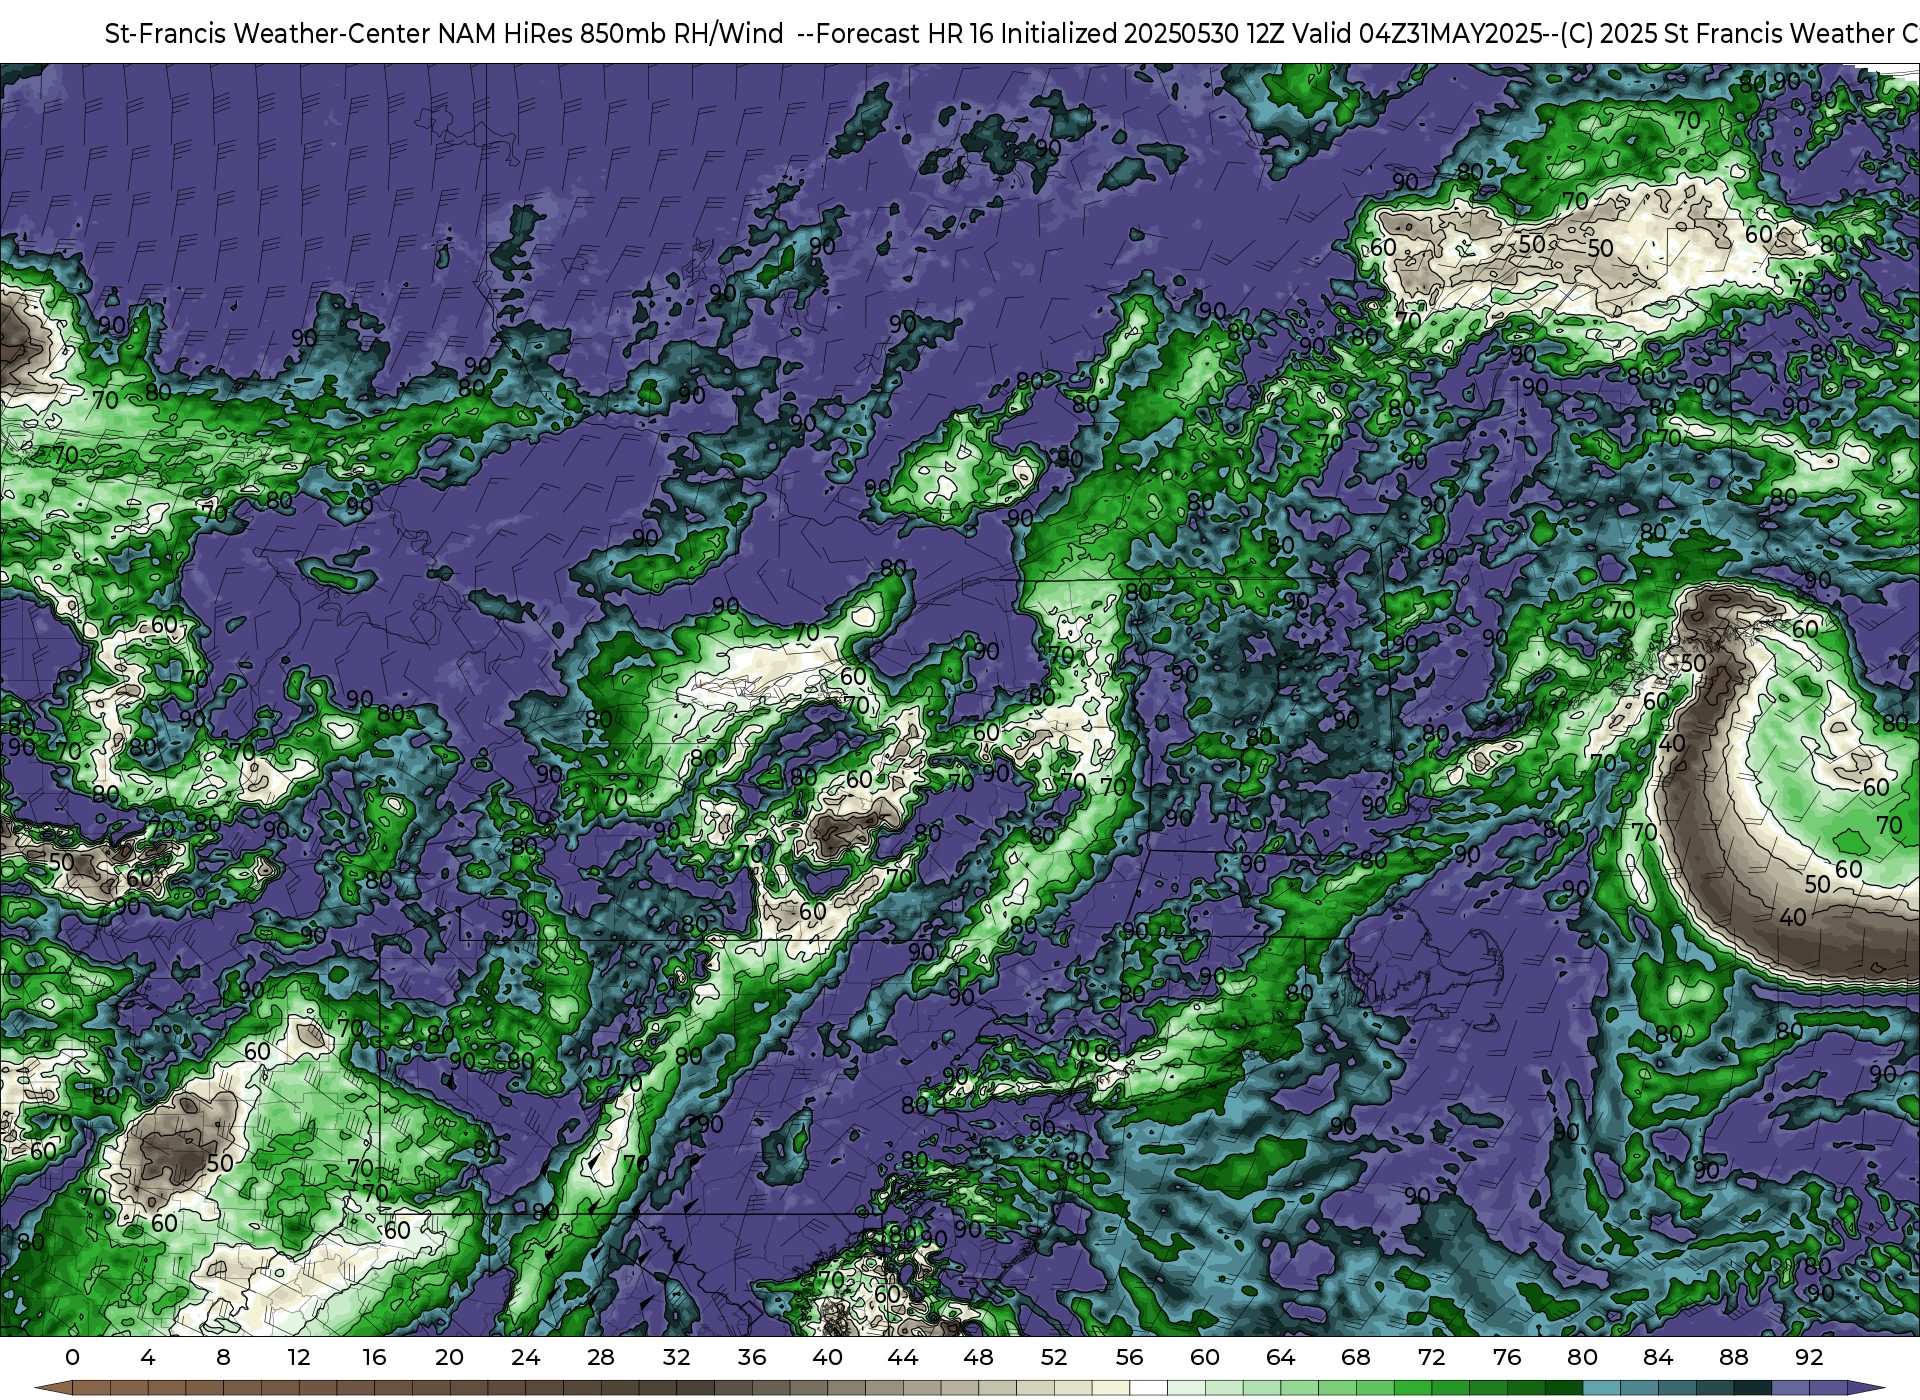The width and height of the screenshot is (1920, 1400).
Task: Click the colorbar tick label '24'
Action: tap(525, 1357)
